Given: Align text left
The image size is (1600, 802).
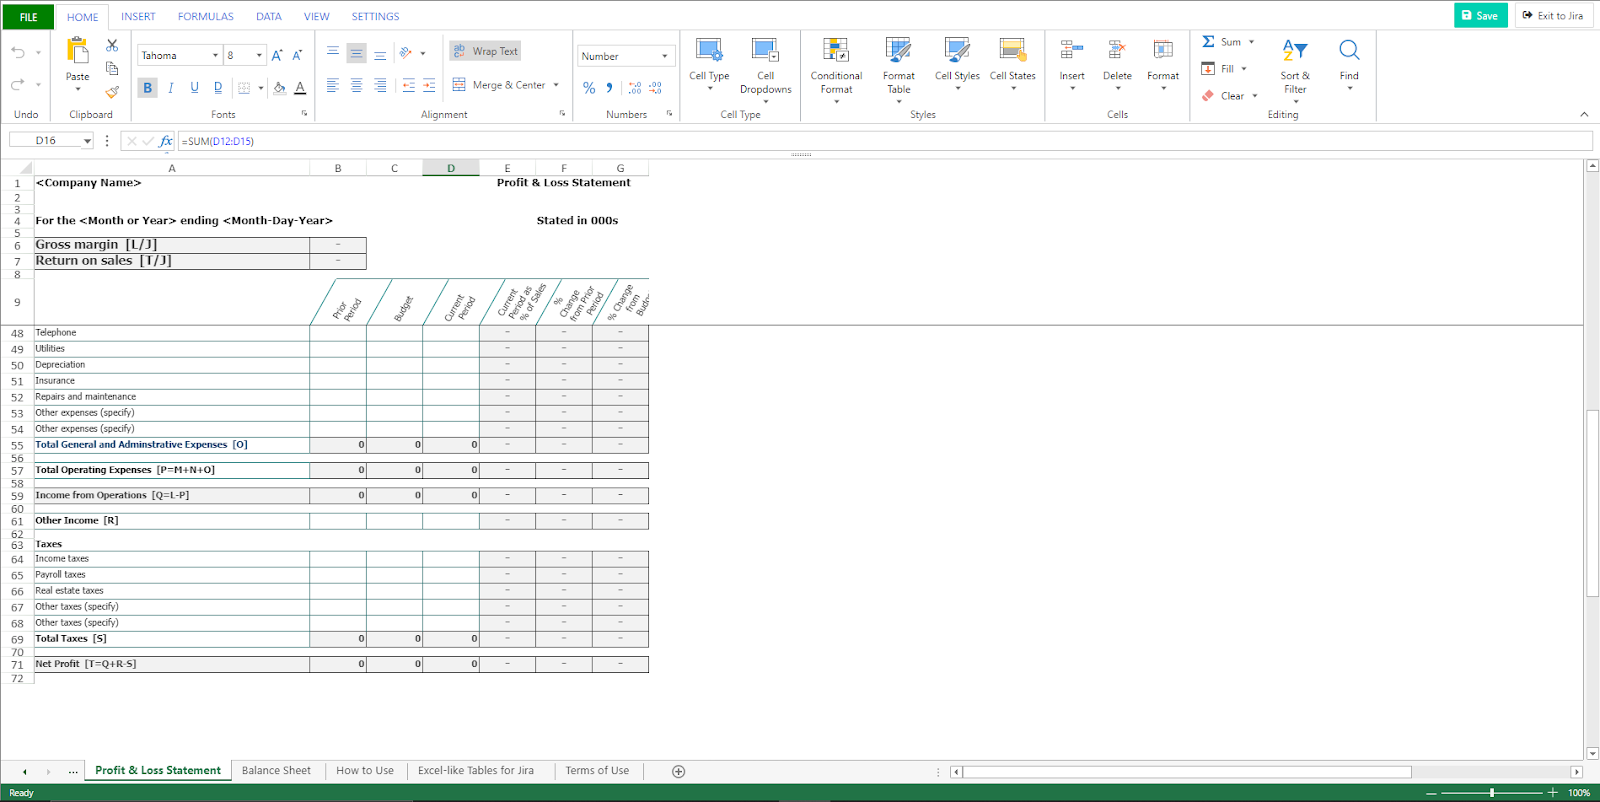Looking at the screenshot, I should tap(333, 86).
